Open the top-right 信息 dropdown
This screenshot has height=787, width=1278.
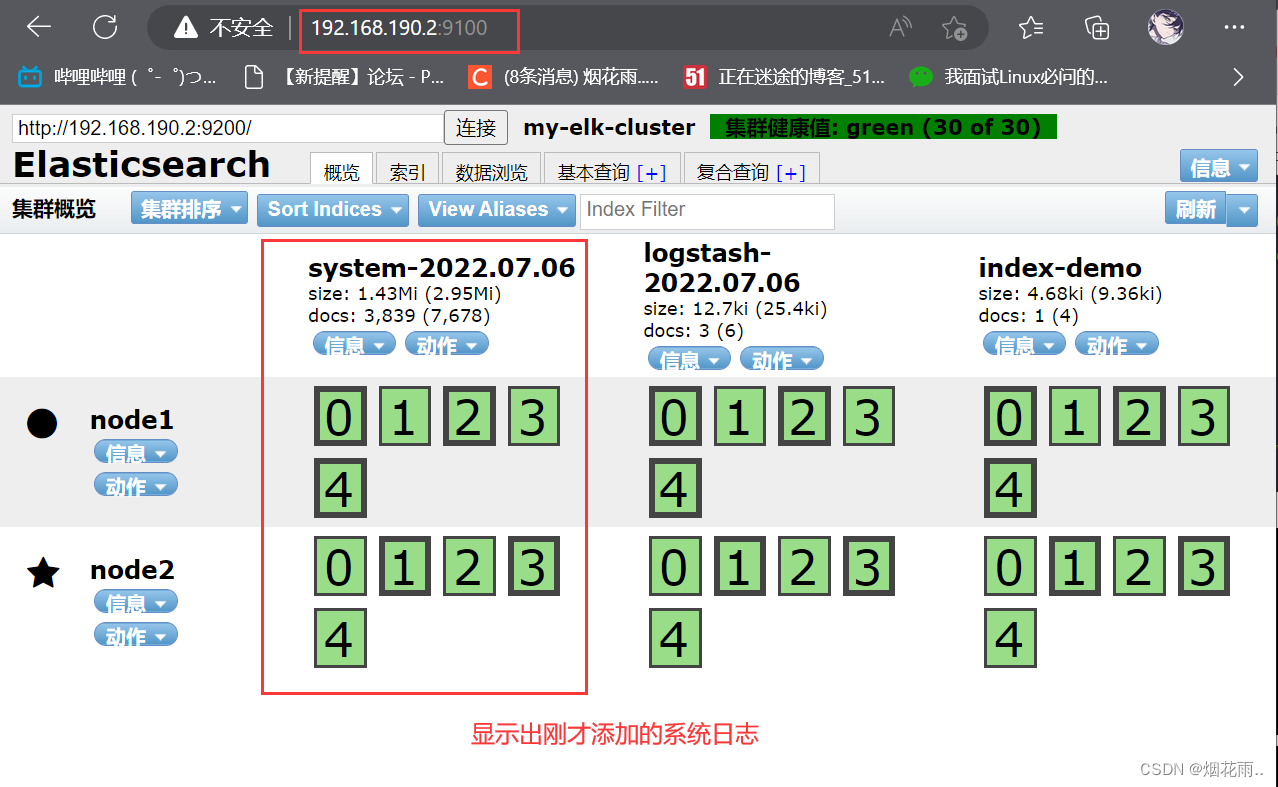point(1218,167)
